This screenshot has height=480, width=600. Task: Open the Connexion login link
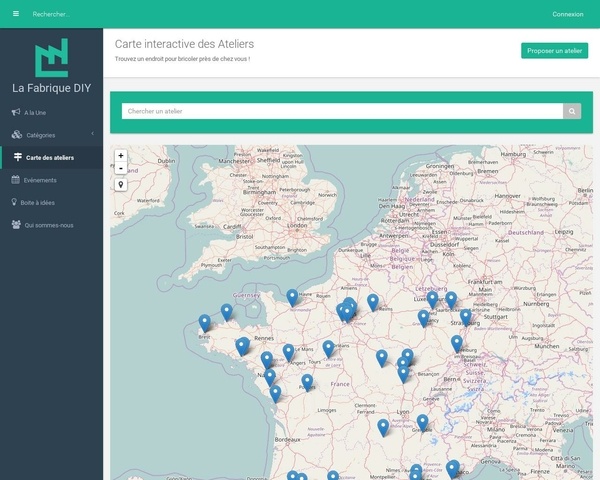coord(567,14)
